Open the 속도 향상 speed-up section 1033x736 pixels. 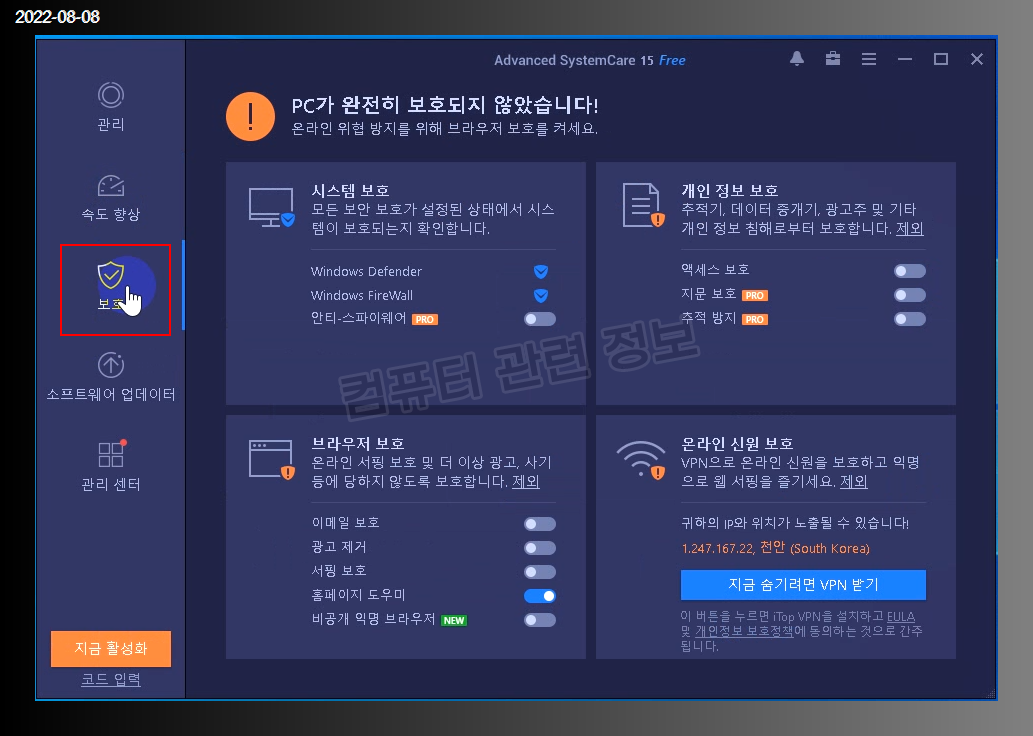(x=111, y=198)
